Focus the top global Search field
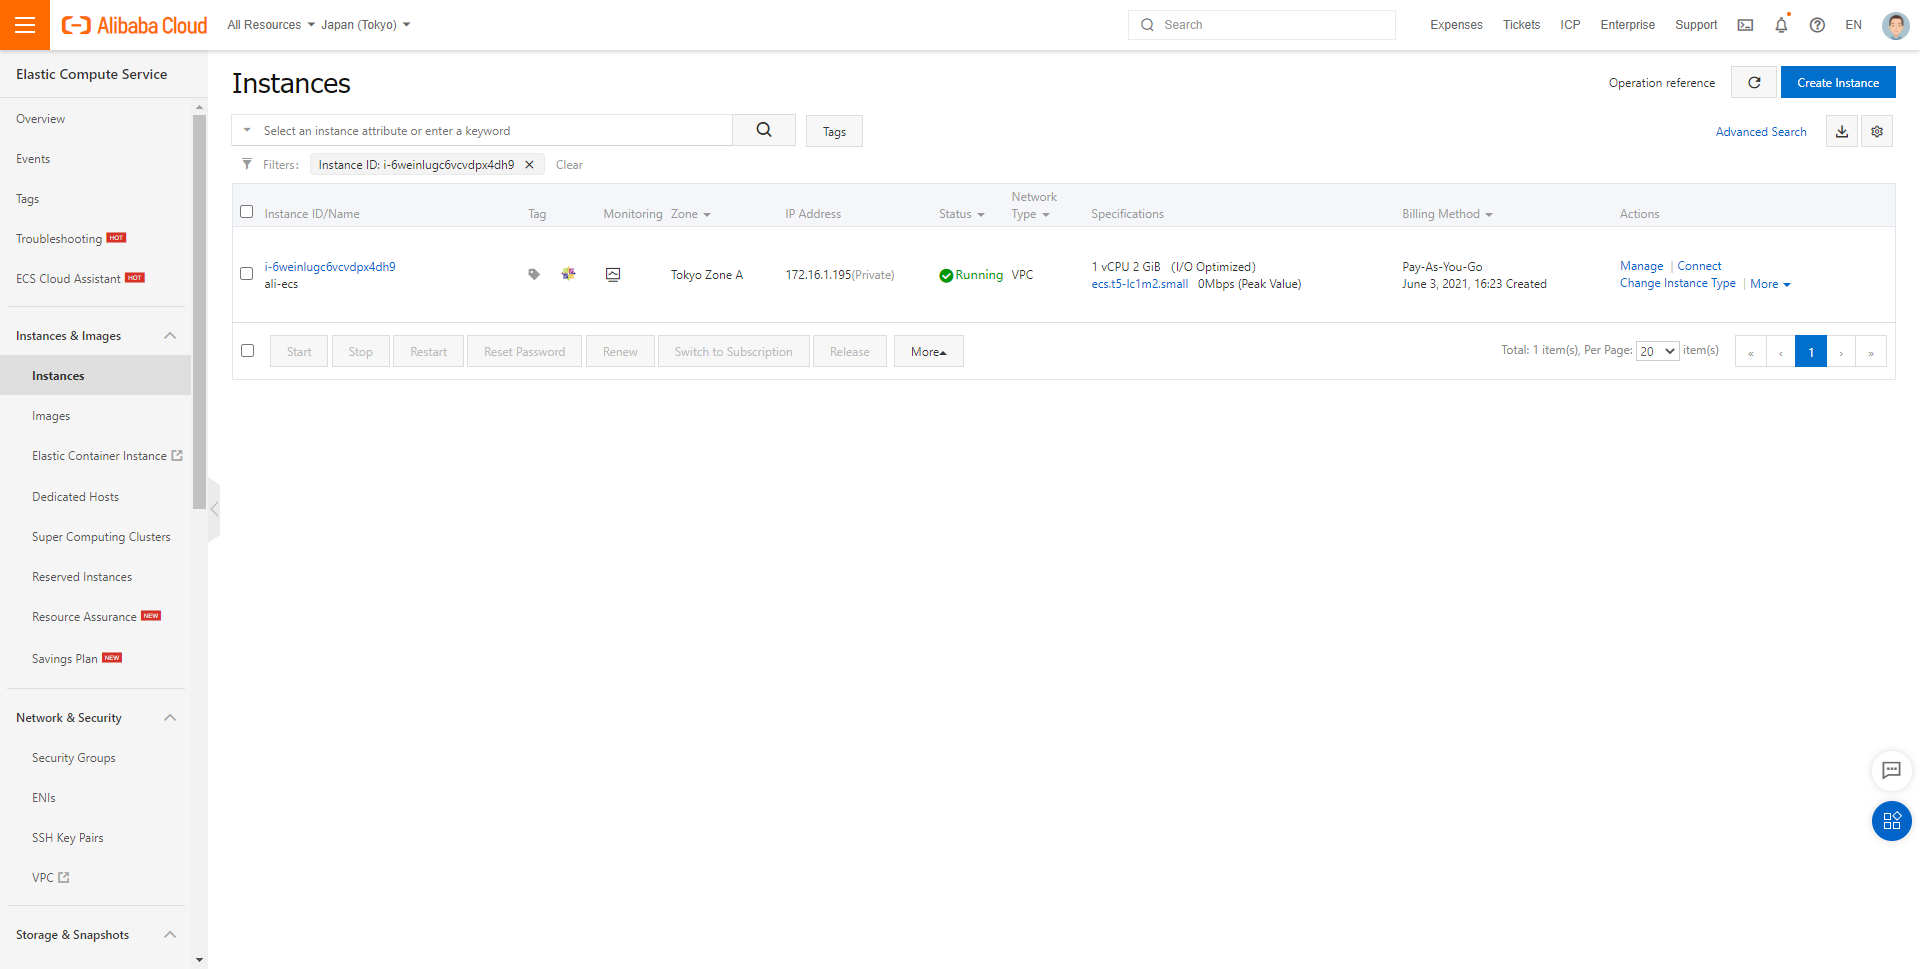Image resolution: width=1920 pixels, height=969 pixels. (1262, 25)
